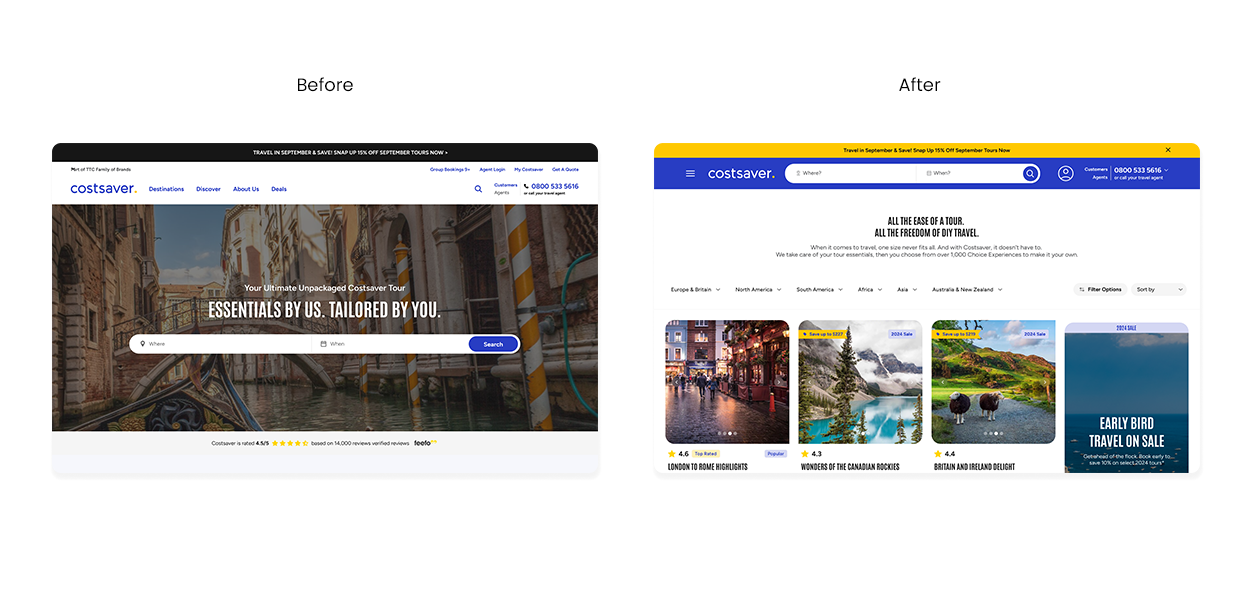Expand the Asia filter dropdown

(x=906, y=290)
